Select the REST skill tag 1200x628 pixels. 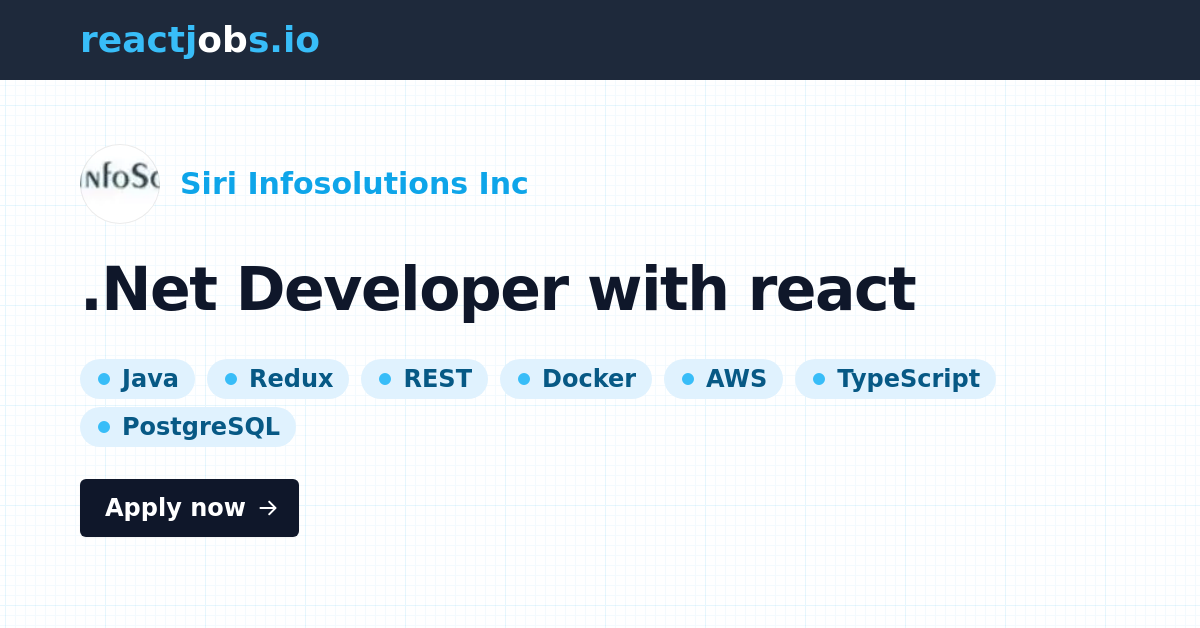coord(424,379)
